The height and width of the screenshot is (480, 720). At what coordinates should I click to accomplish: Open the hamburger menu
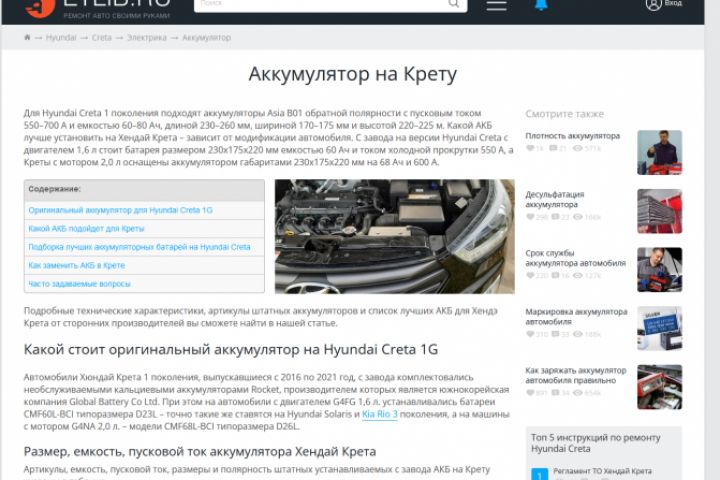[x=496, y=5]
